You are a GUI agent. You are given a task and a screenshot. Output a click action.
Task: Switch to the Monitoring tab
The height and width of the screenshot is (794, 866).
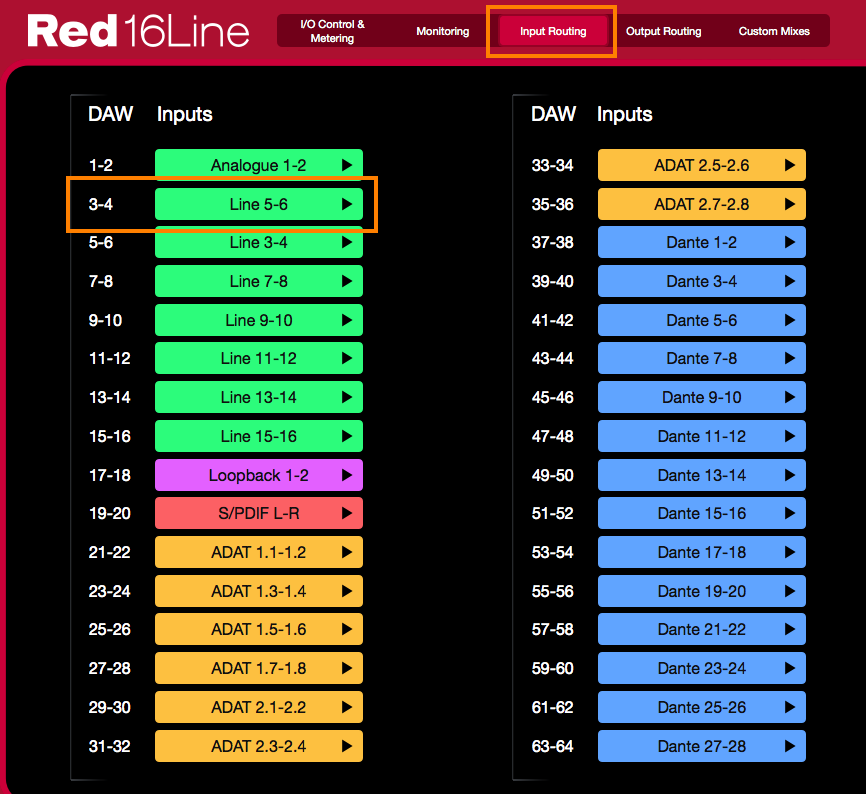click(442, 31)
